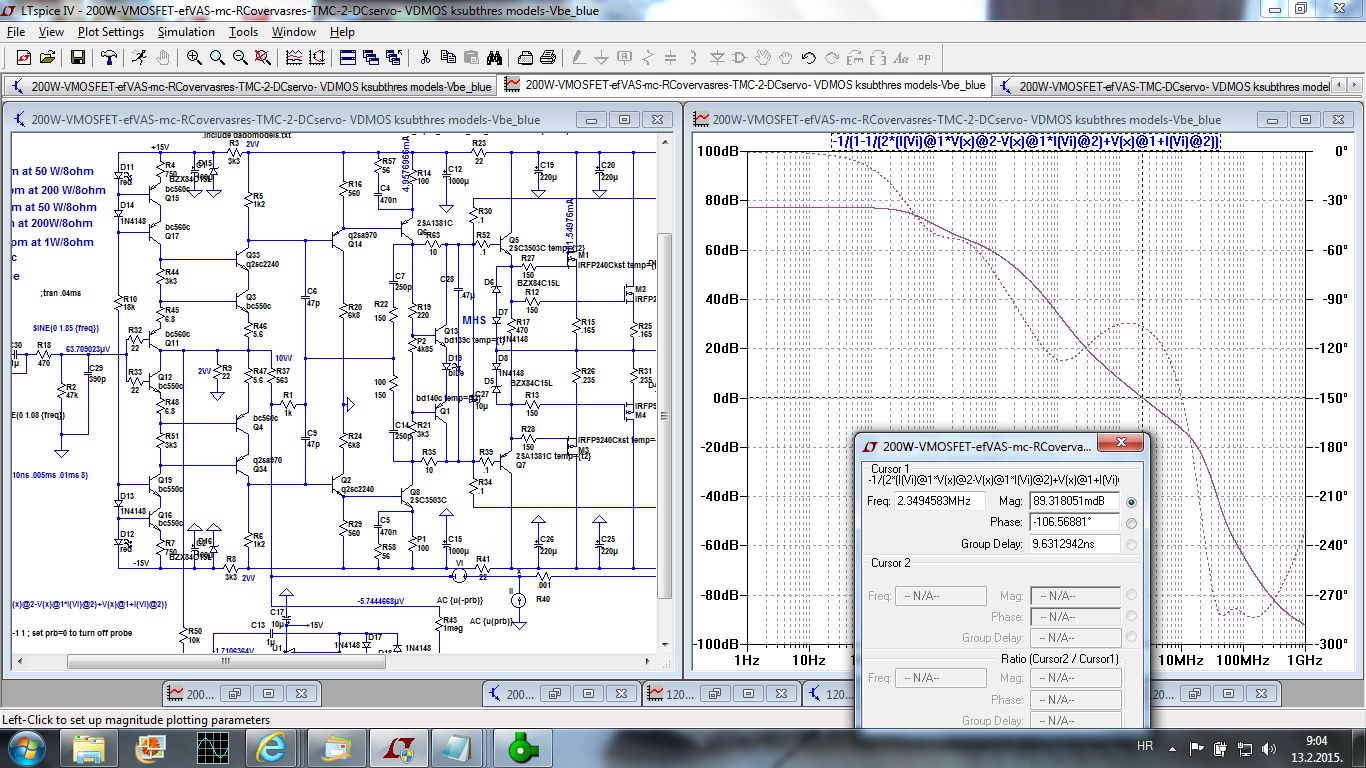Run the simulation with running-man icon
This screenshot has width=1366, height=768.
pyautogui.click(x=139, y=57)
